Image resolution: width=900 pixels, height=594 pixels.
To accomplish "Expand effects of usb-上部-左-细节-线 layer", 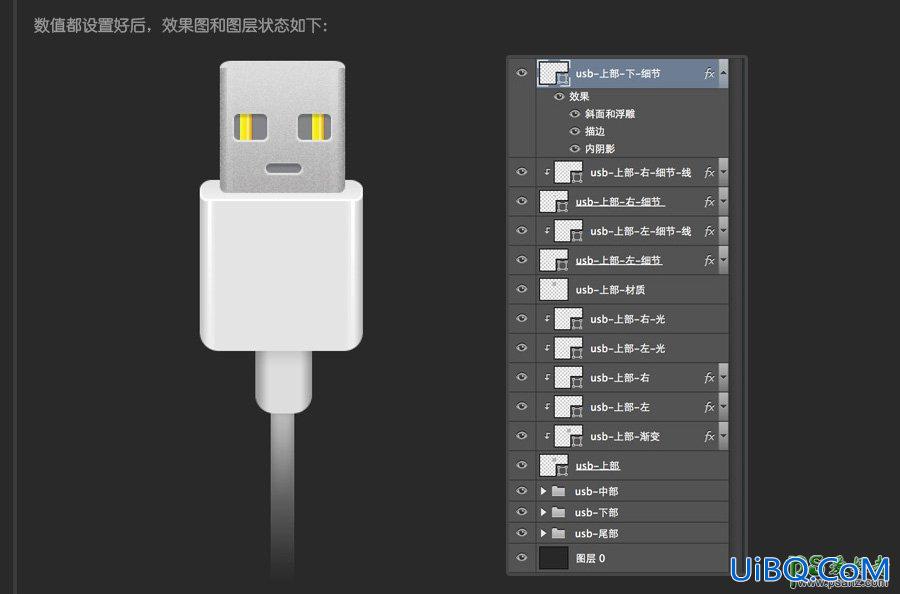I will (x=723, y=231).
